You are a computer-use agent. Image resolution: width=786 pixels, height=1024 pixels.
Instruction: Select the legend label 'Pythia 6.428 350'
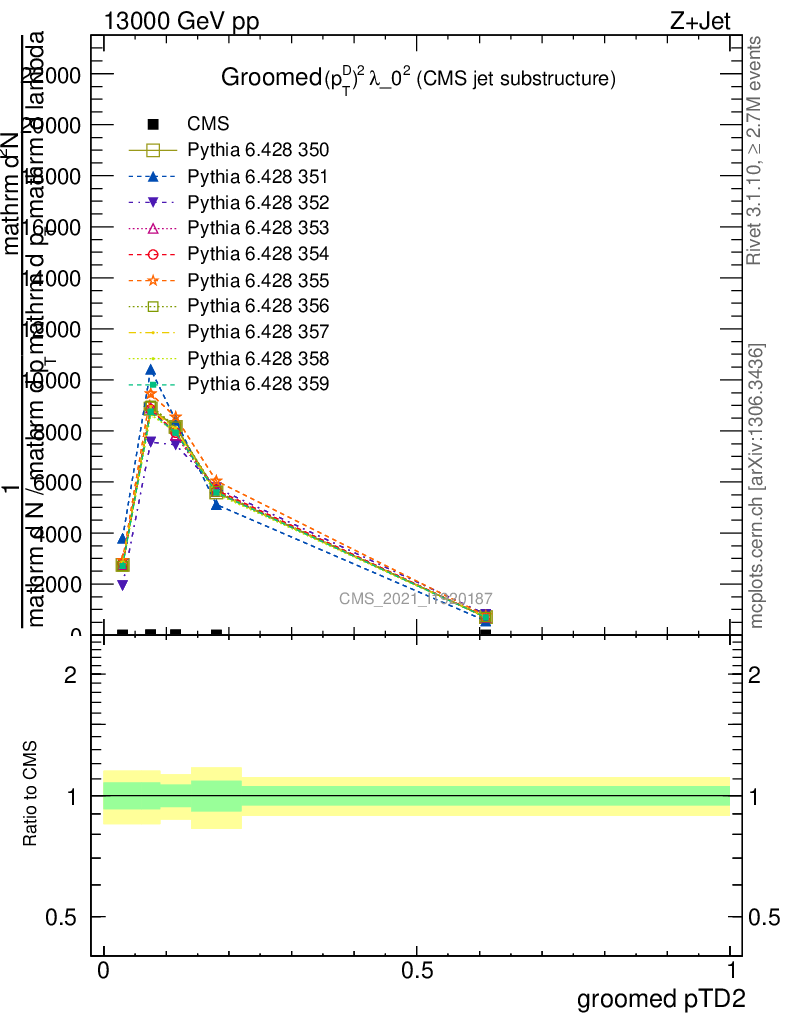pos(258,150)
